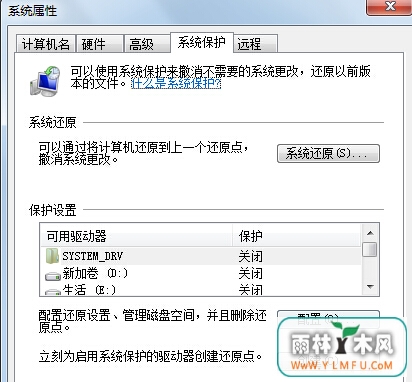Select the 生活 (E:) drive row

[x=201, y=289]
